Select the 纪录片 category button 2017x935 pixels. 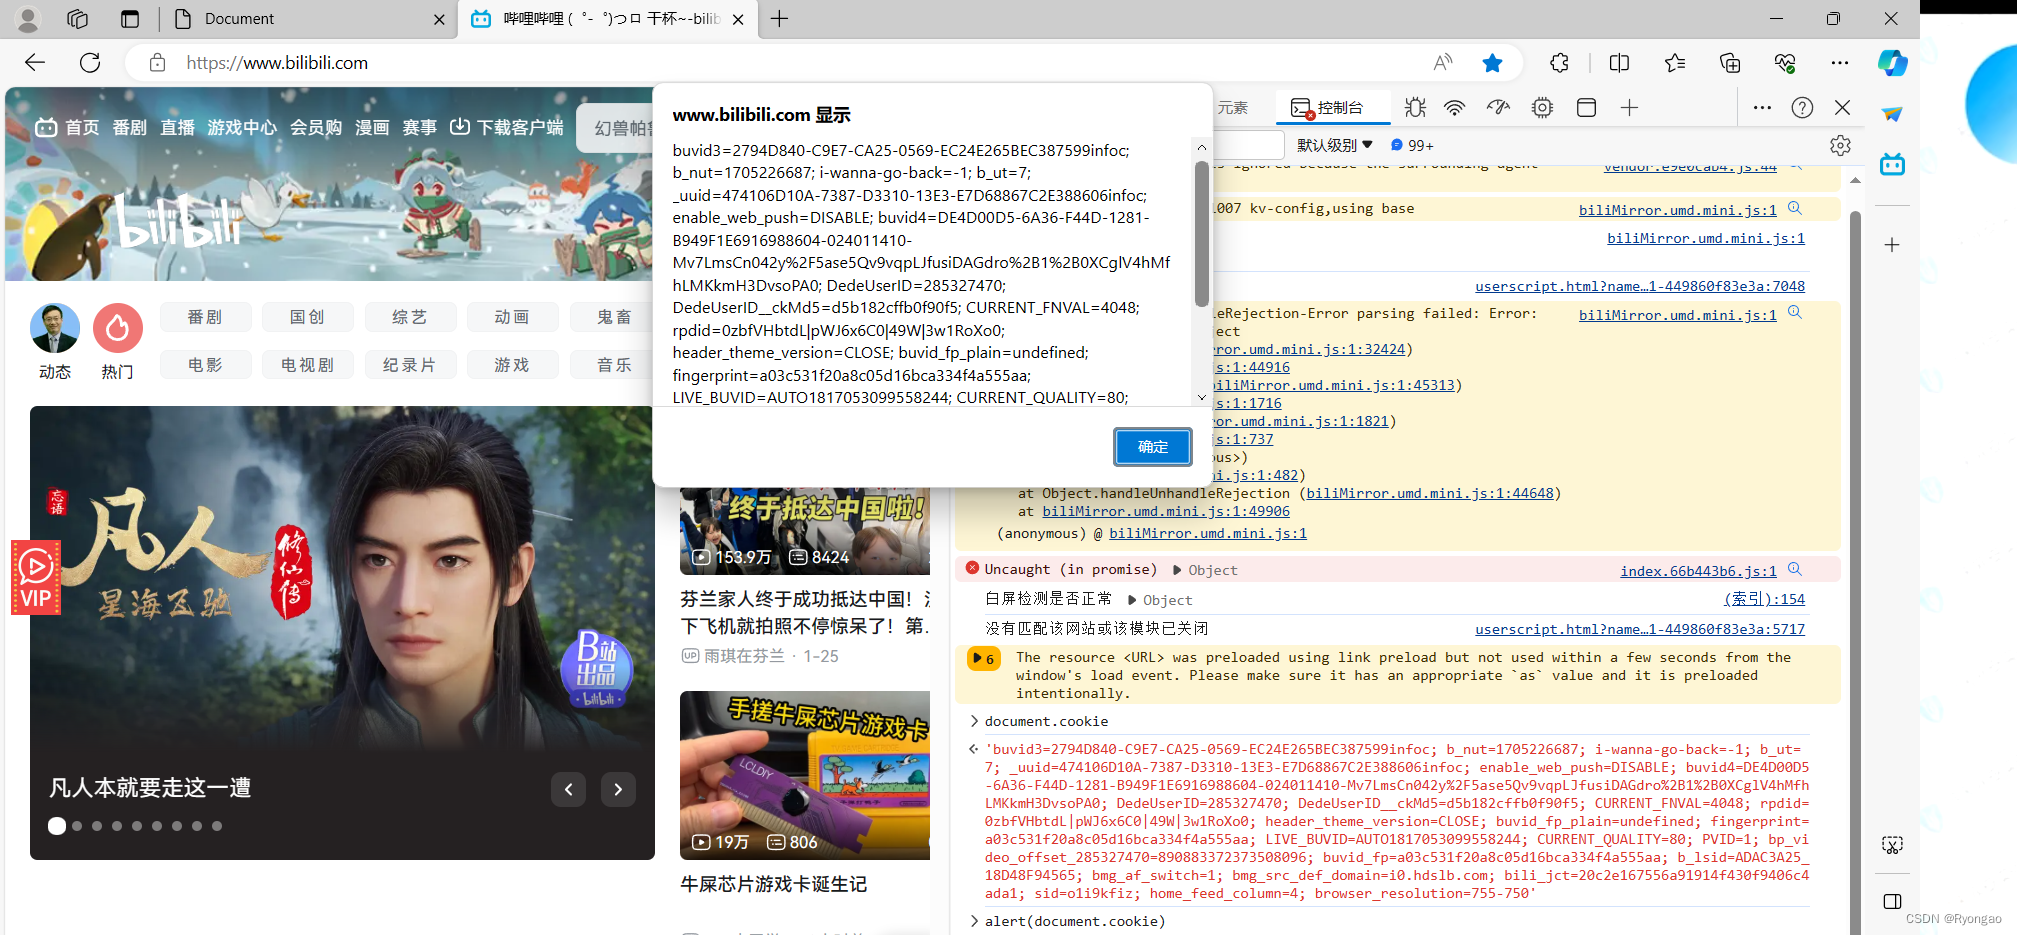click(410, 365)
